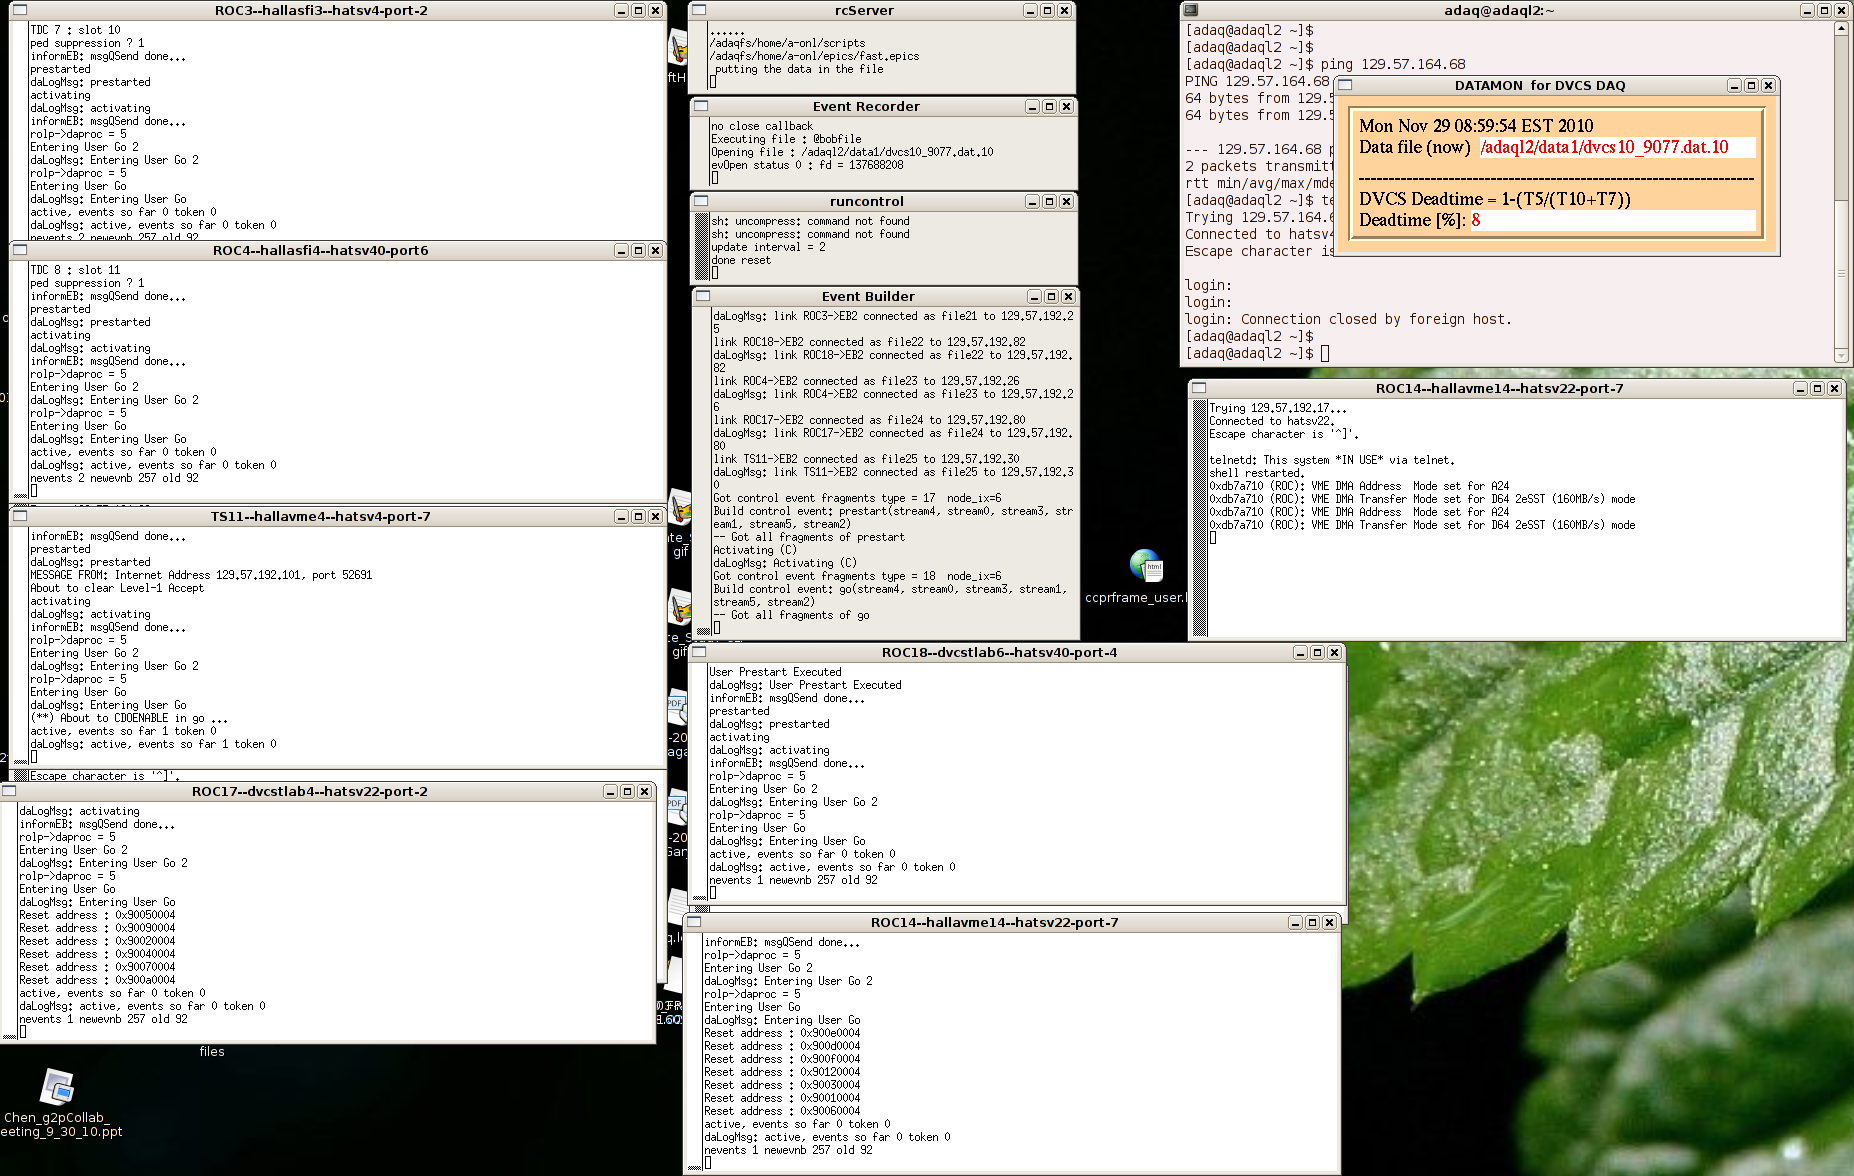Screen dimensions: 1854x1176
Task: Maximize the TS11--hallavme4 window
Action: pyautogui.click(x=638, y=516)
